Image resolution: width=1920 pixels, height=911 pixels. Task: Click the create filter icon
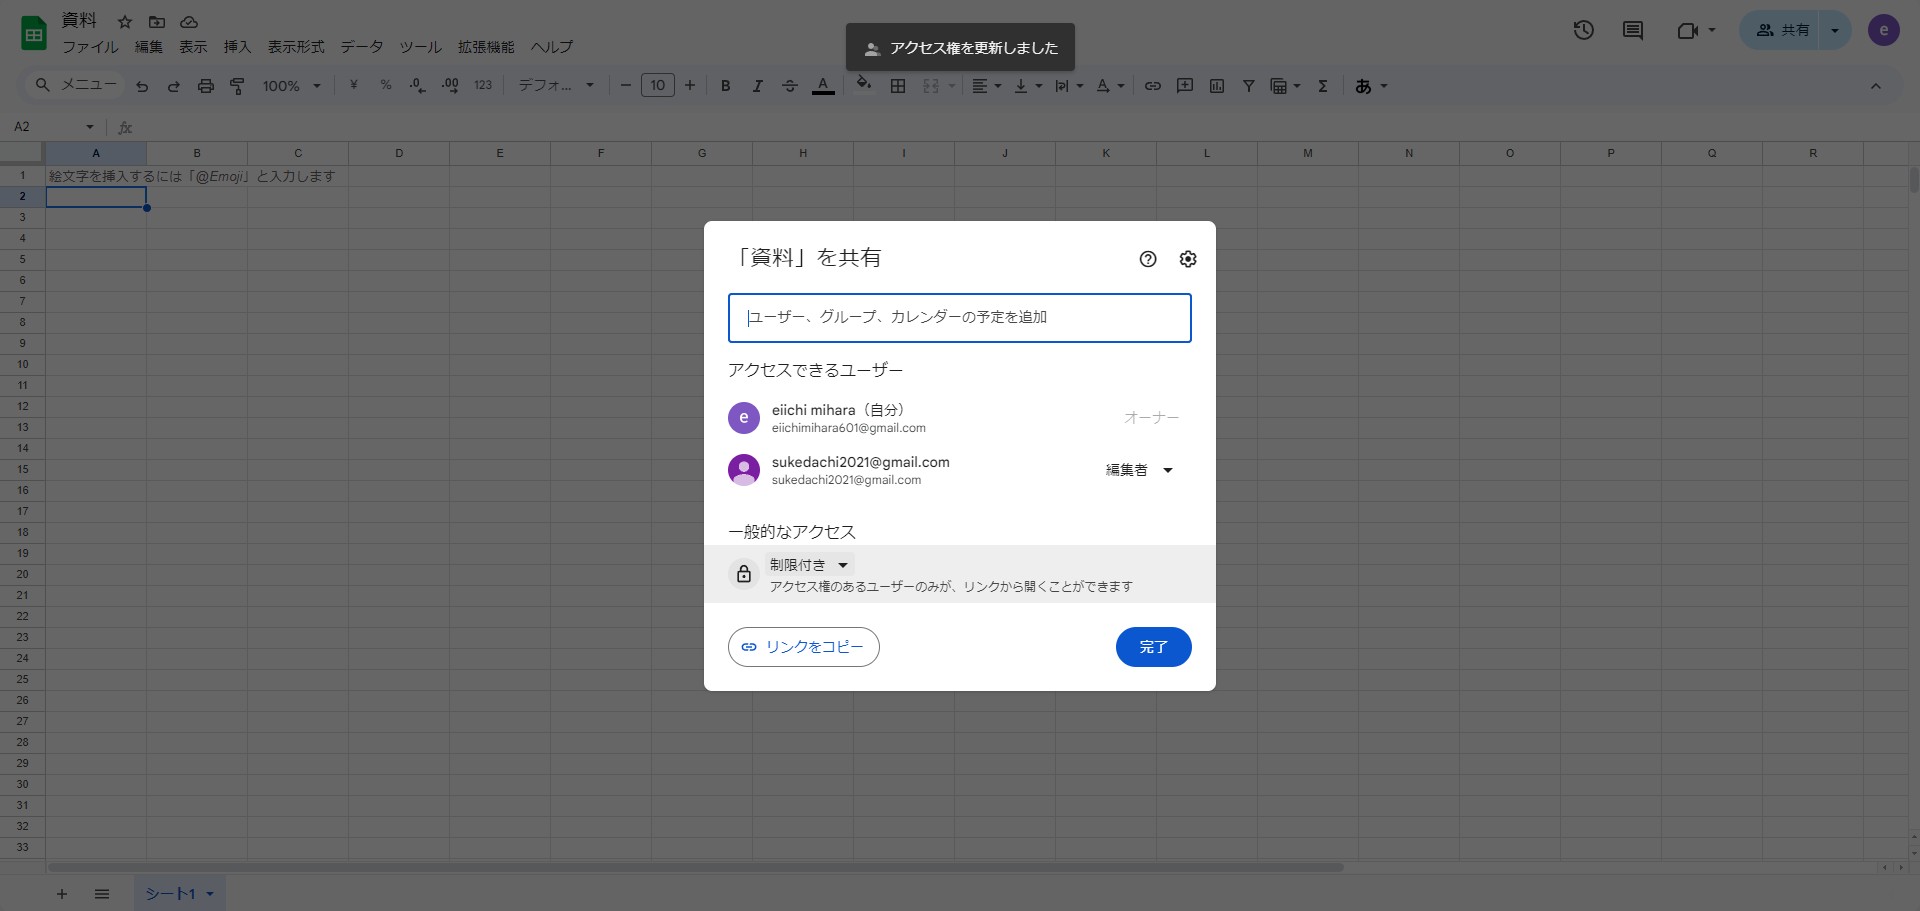tap(1249, 86)
